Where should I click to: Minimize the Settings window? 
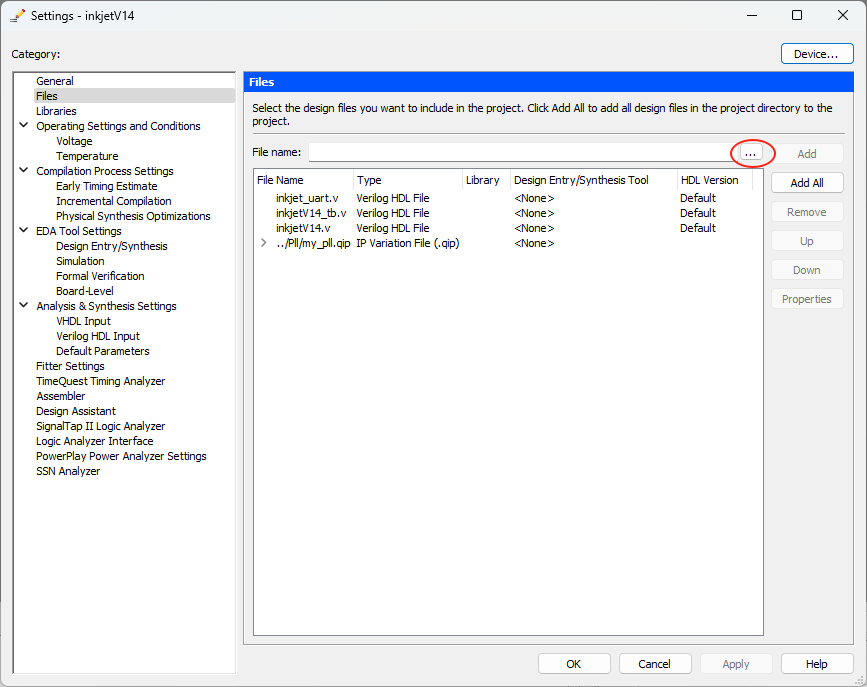[x=751, y=15]
